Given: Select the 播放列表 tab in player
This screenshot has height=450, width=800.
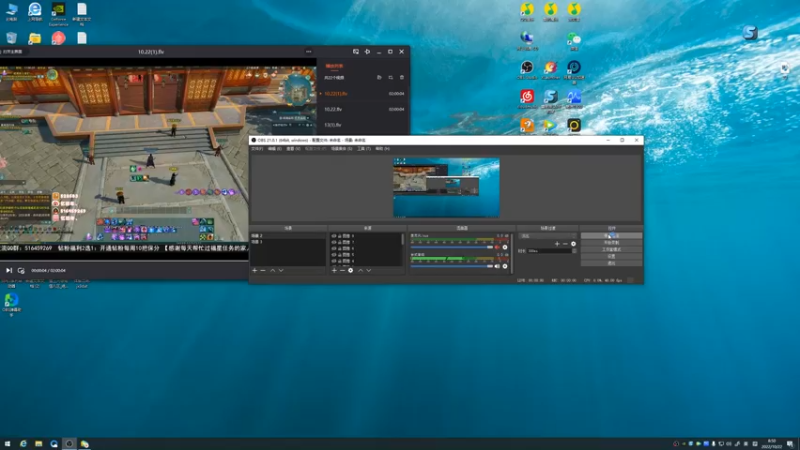Looking at the screenshot, I should [334, 66].
